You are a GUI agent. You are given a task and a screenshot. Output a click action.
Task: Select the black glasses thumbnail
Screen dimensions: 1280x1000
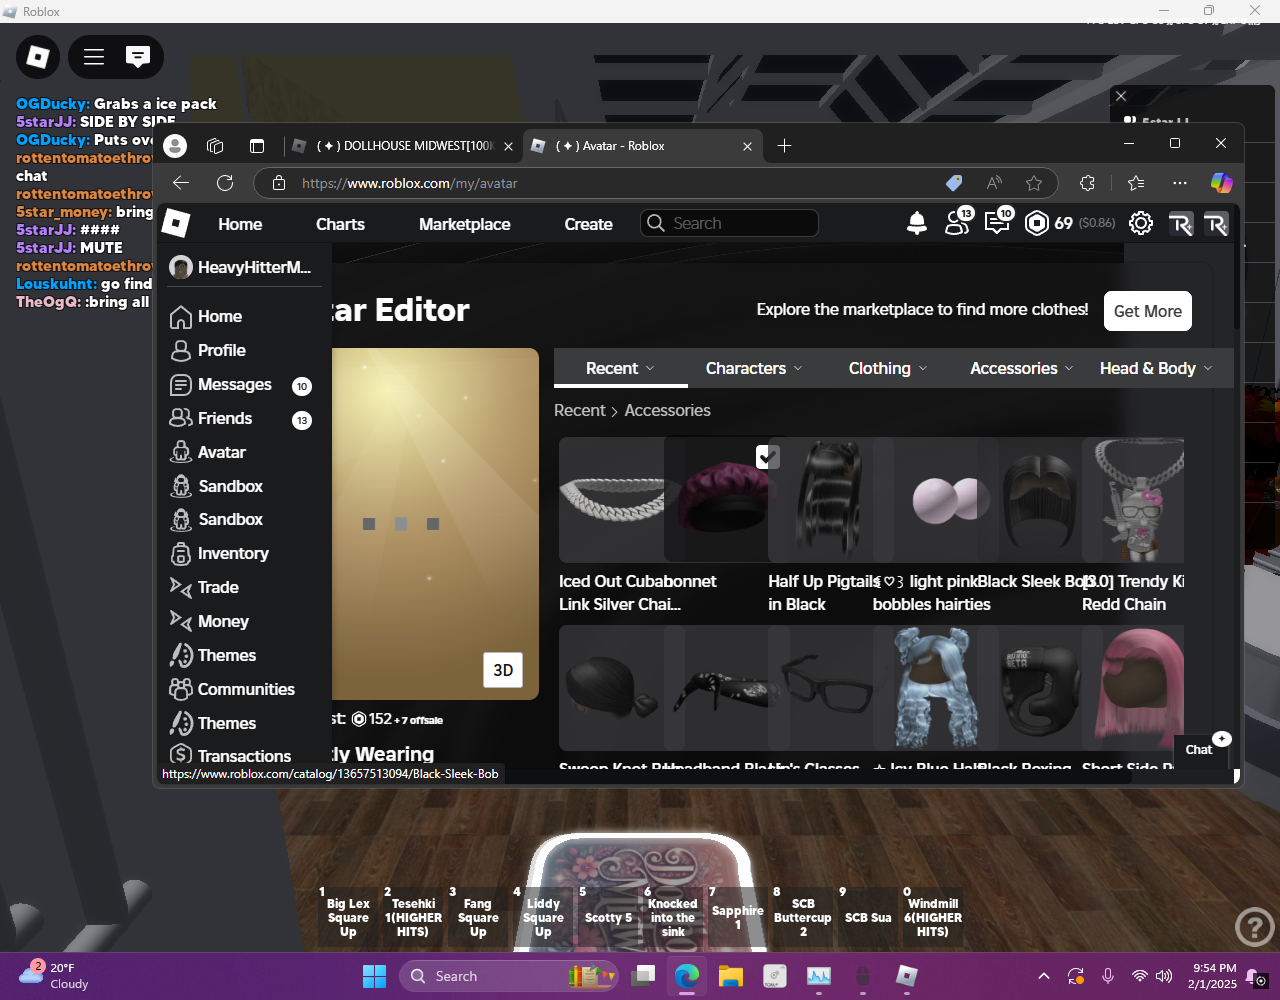click(x=827, y=688)
